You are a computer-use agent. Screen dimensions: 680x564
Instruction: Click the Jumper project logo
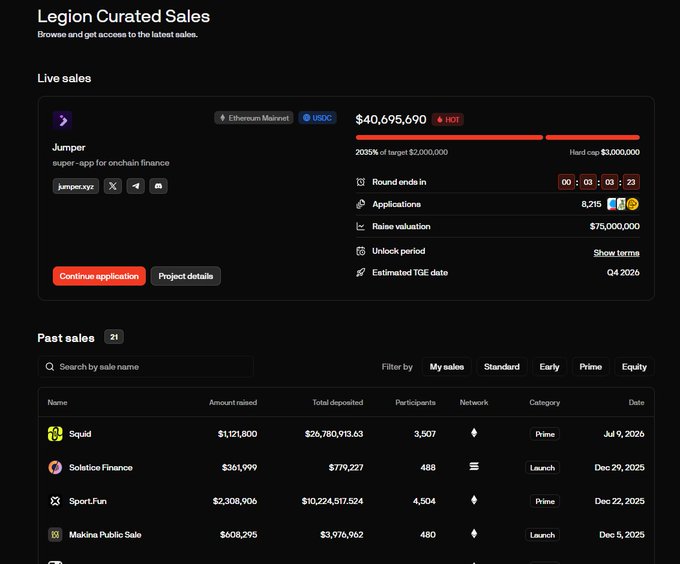[62, 120]
